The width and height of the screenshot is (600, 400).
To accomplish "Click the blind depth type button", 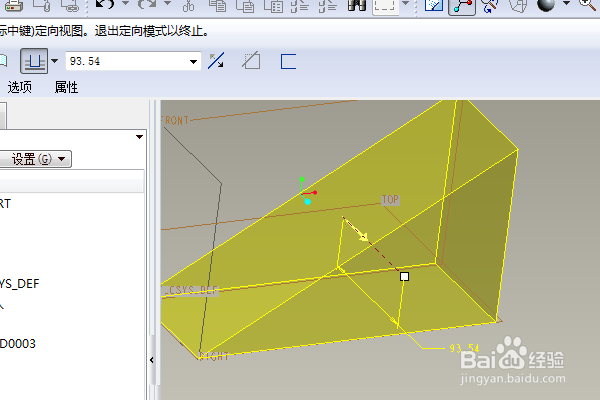I will click(x=34, y=61).
